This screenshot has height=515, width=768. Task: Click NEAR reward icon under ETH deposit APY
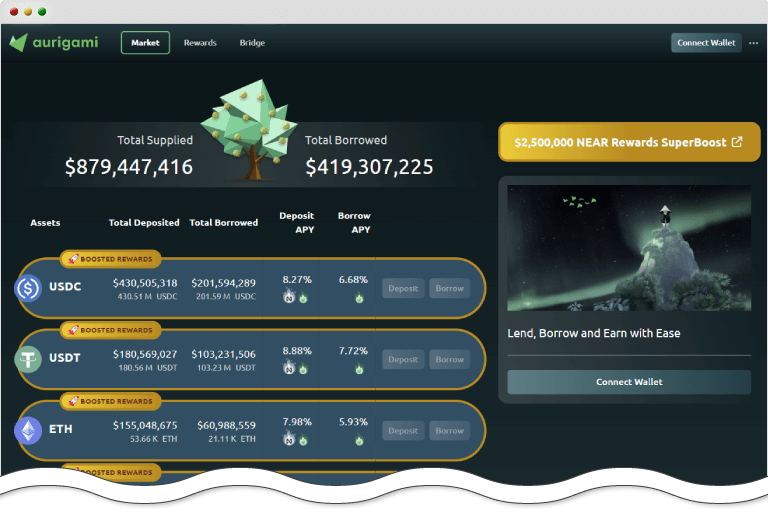click(289, 439)
